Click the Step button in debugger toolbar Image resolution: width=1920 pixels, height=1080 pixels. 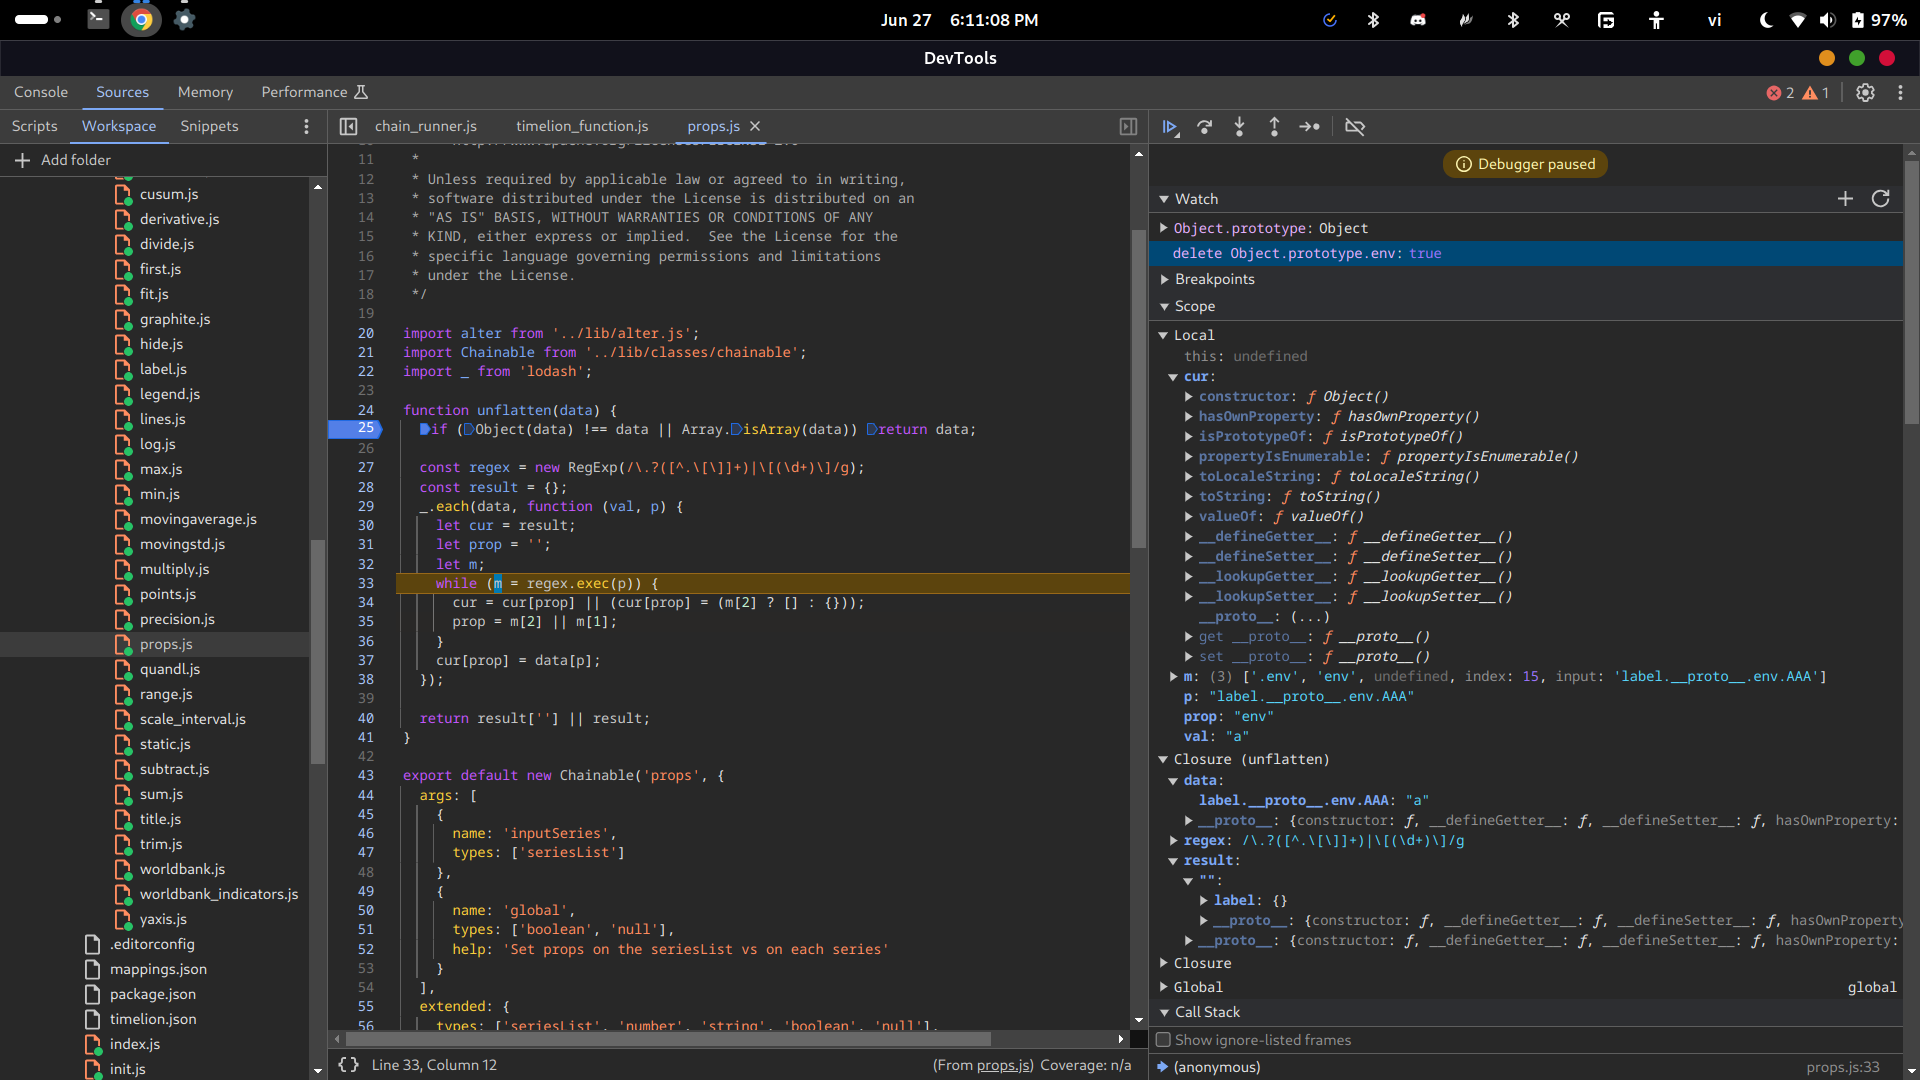click(x=1310, y=127)
